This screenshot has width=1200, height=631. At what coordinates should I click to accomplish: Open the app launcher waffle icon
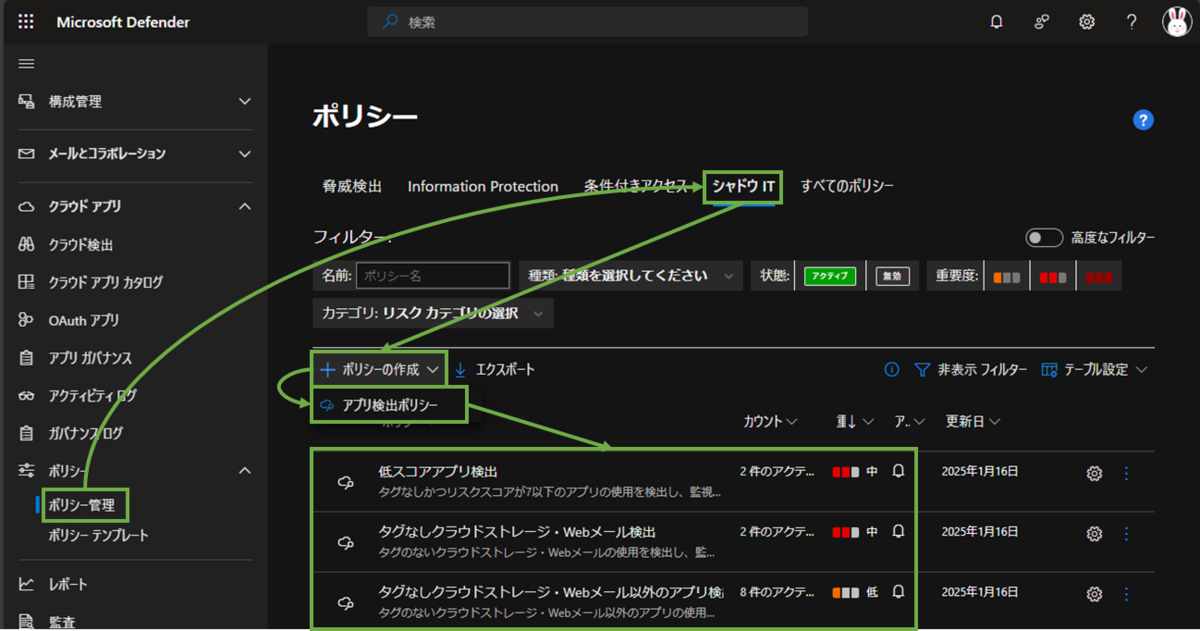(x=26, y=22)
